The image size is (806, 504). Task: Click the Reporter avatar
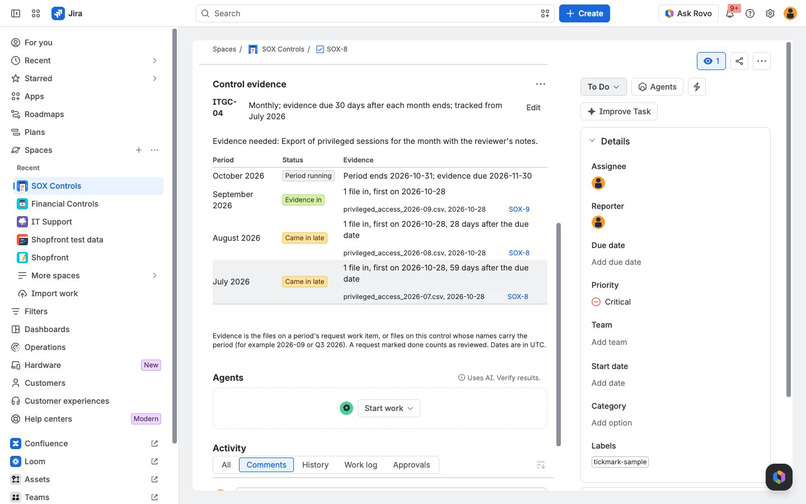click(598, 223)
